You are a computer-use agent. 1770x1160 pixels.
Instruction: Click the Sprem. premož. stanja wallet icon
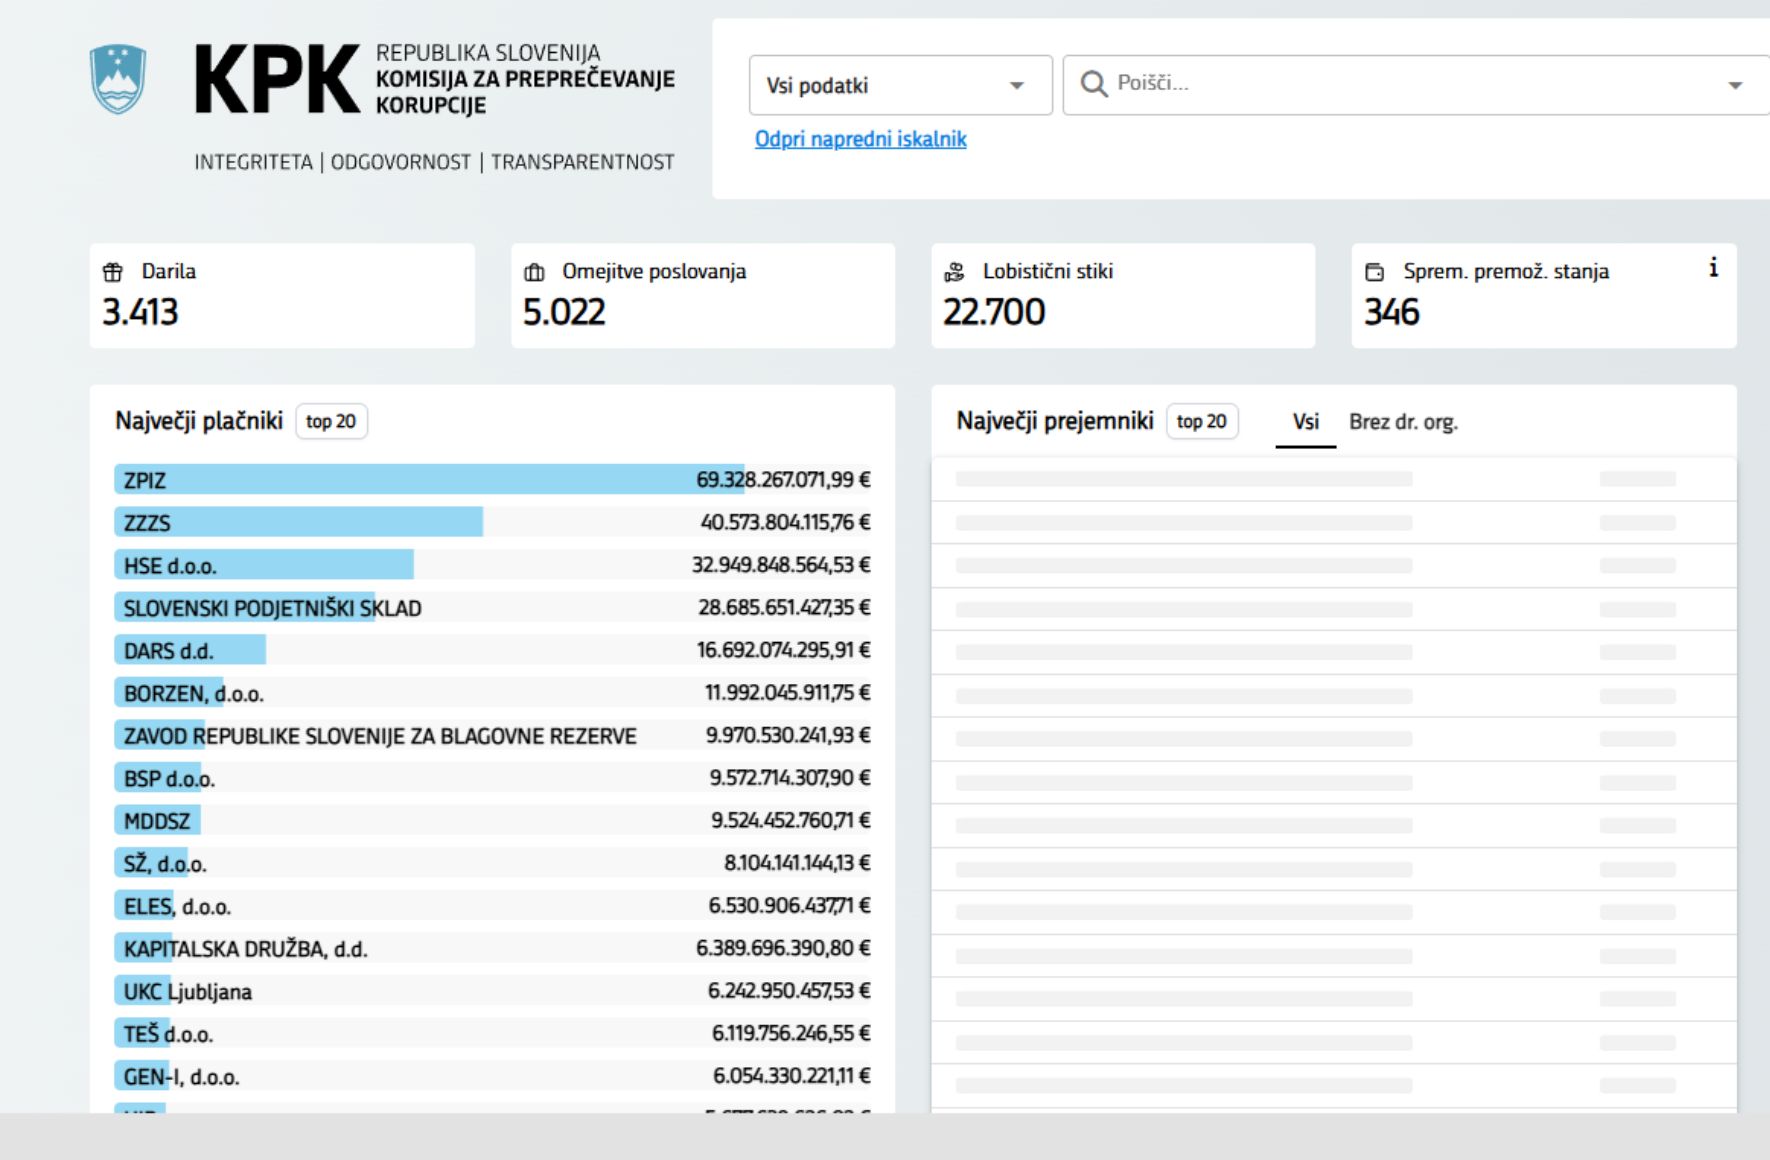pos(1375,272)
